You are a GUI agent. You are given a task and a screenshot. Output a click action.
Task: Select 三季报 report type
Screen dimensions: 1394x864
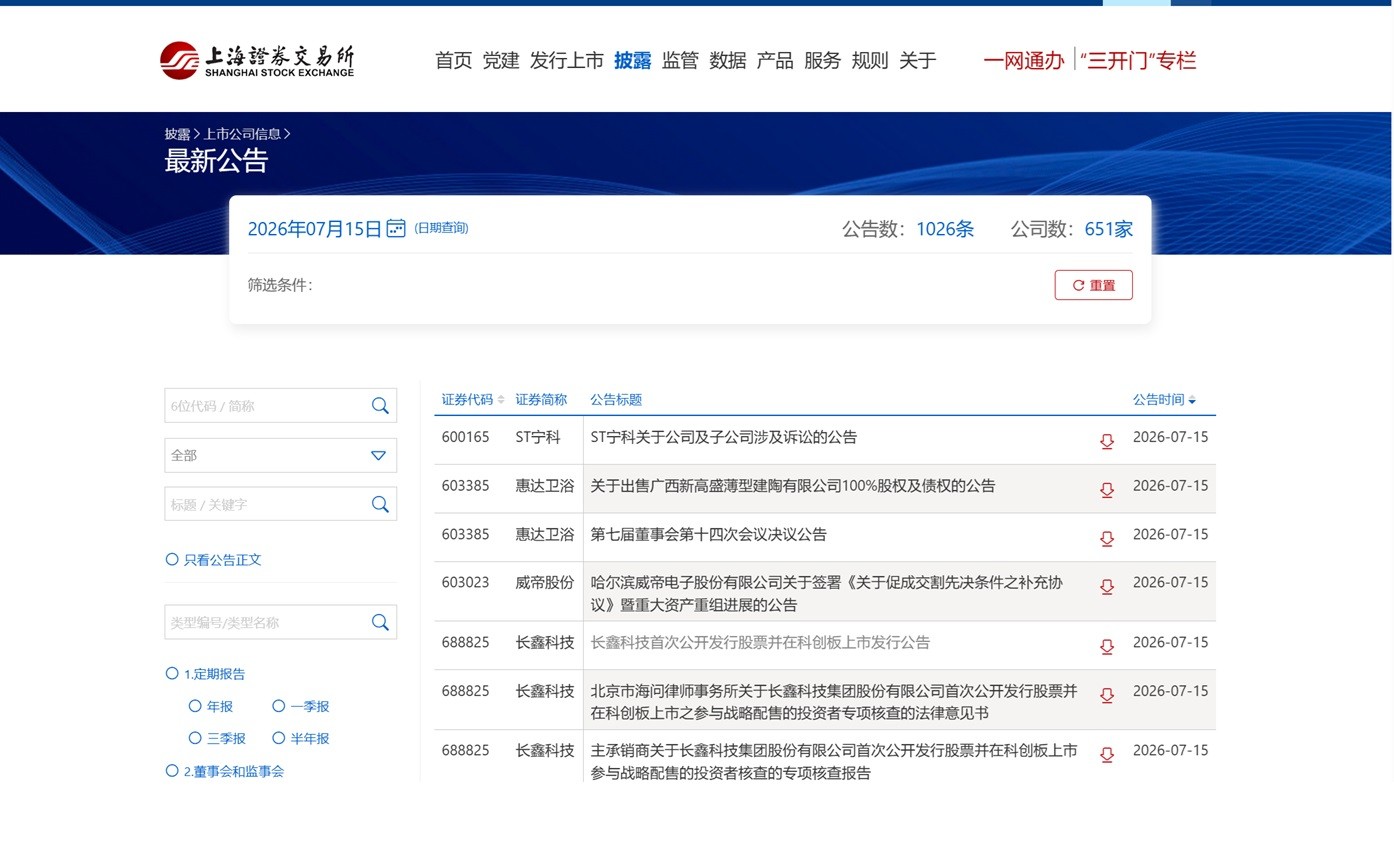(195, 738)
